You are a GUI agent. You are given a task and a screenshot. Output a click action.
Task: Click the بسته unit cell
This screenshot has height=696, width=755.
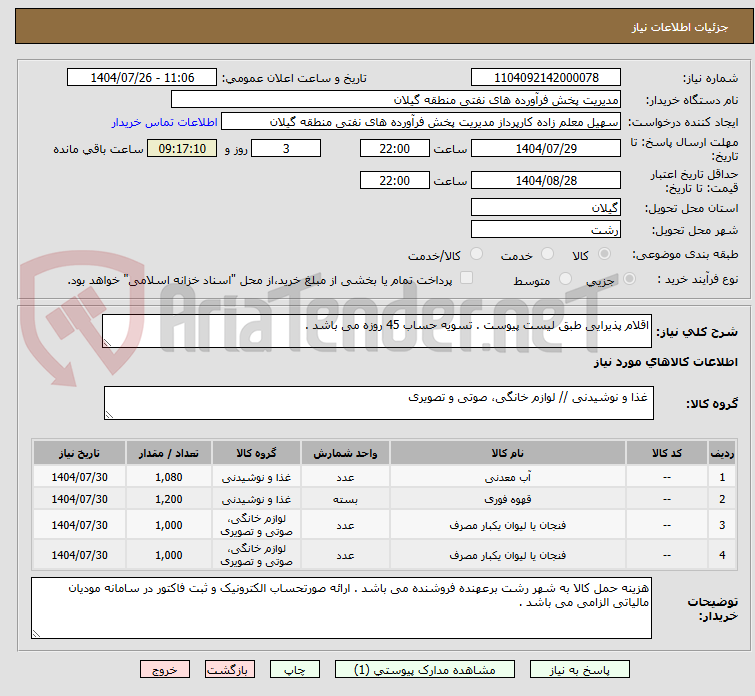345,499
